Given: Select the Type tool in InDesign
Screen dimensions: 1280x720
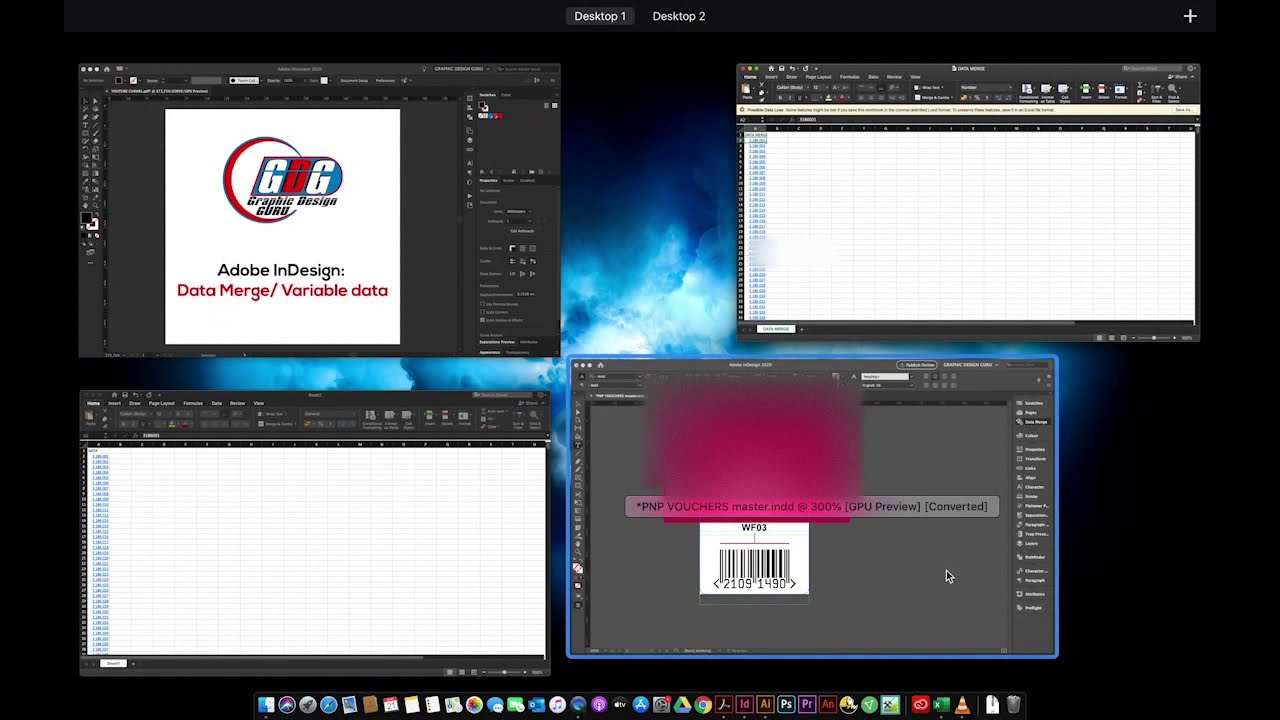Looking at the screenshot, I should point(578,446).
